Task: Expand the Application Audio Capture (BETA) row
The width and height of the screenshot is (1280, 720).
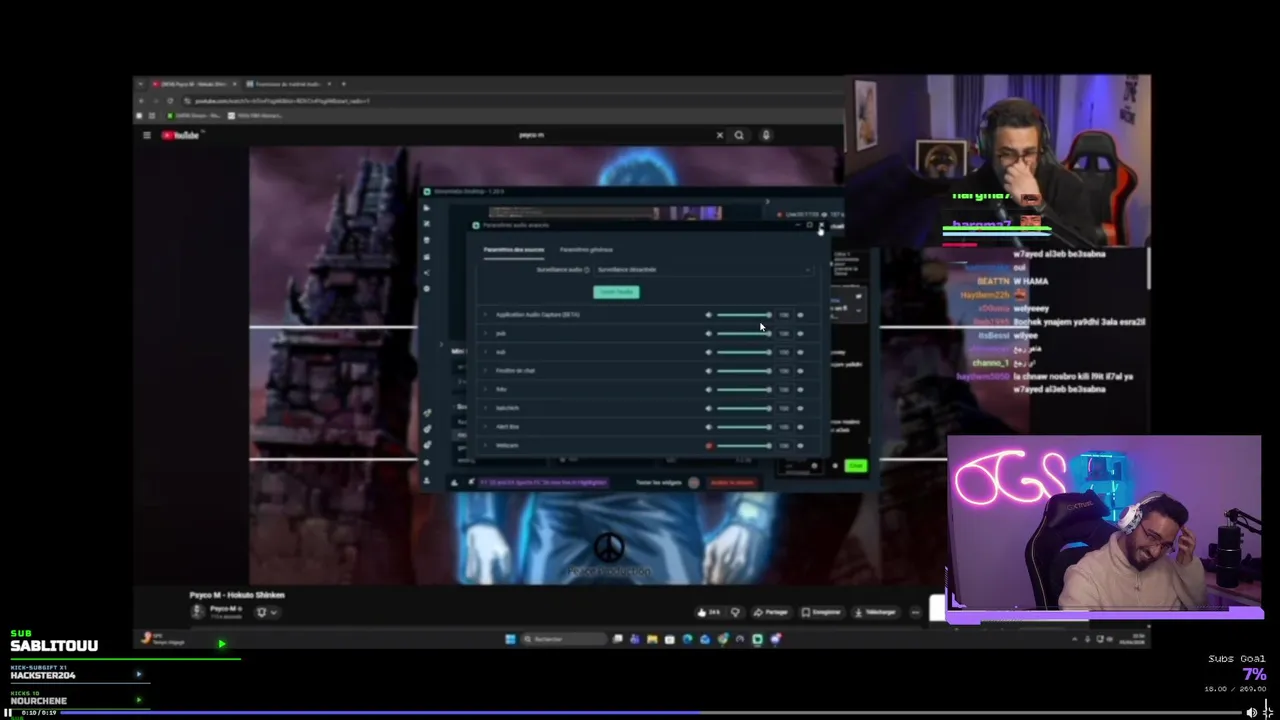Action: pyautogui.click(x=485, y=315)
